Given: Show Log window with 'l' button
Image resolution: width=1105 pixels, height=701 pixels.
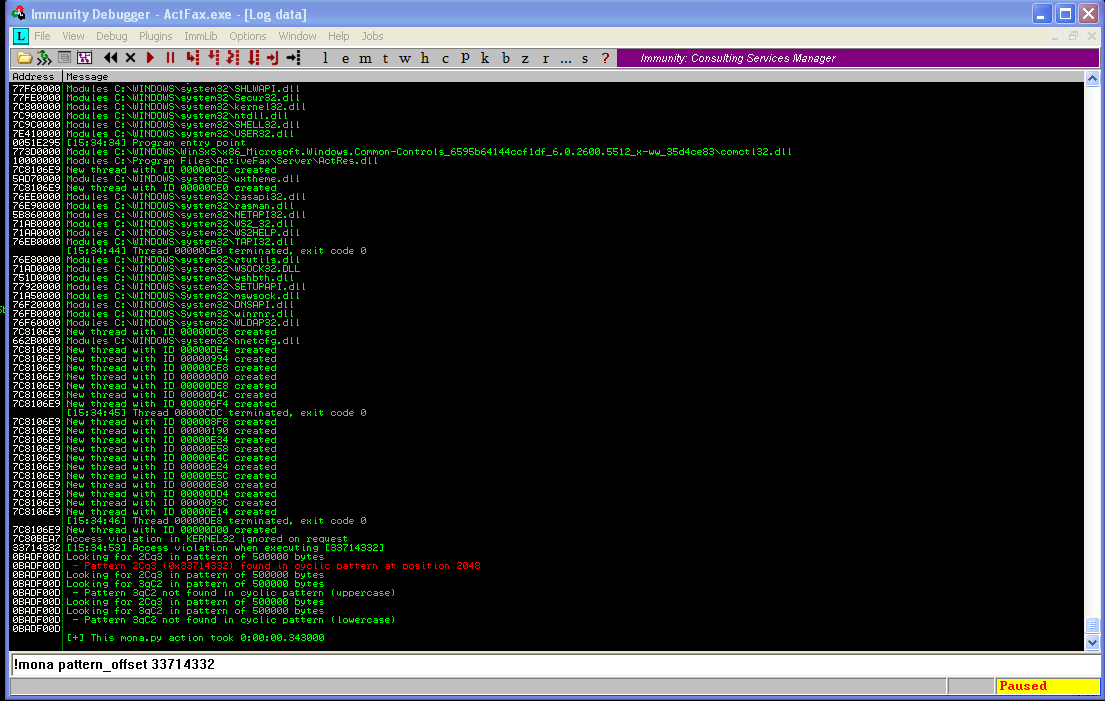Looking at the screenshot, I should (x=325, y=58).
